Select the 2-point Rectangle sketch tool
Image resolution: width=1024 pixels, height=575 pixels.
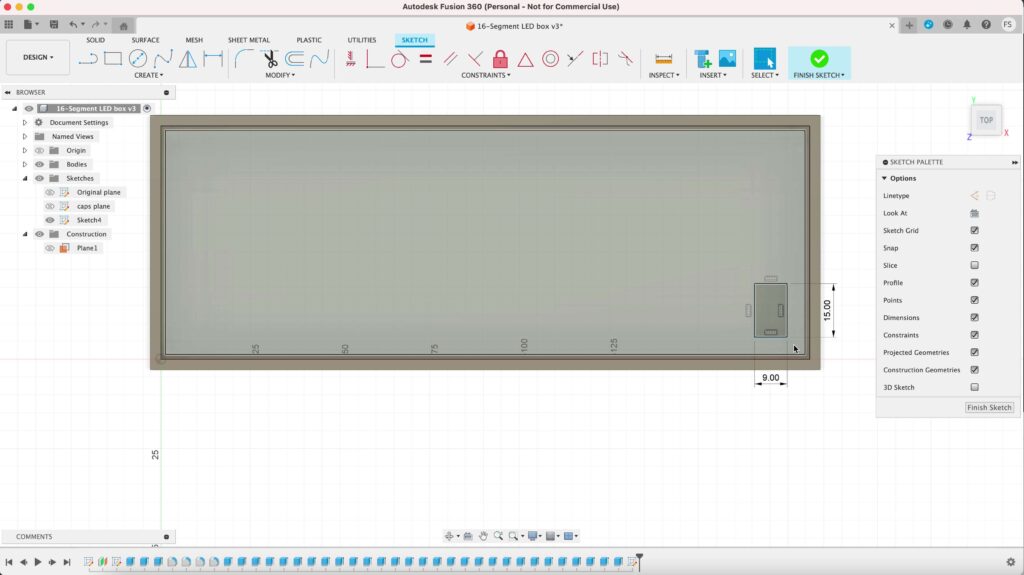(113, 59)
